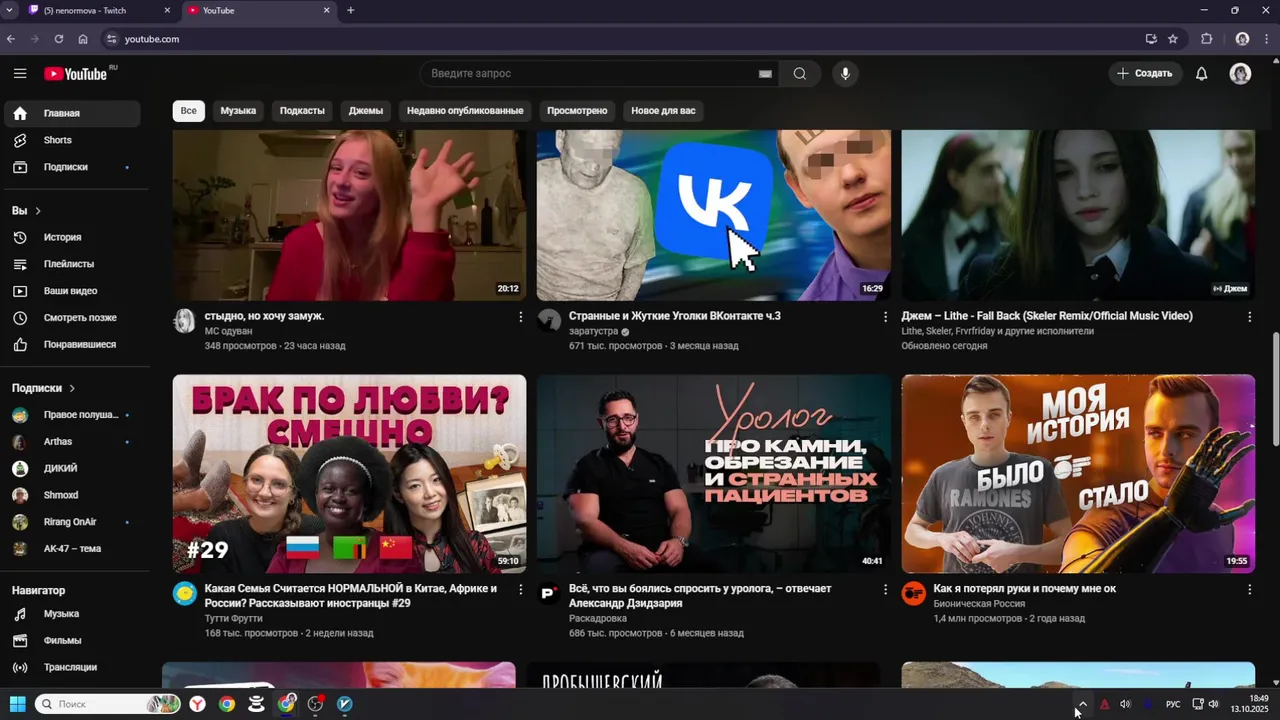Viewport: 1280px width, 720px height.
Task: Switch the РУС input language indicator
Action: pos(1173,704)
